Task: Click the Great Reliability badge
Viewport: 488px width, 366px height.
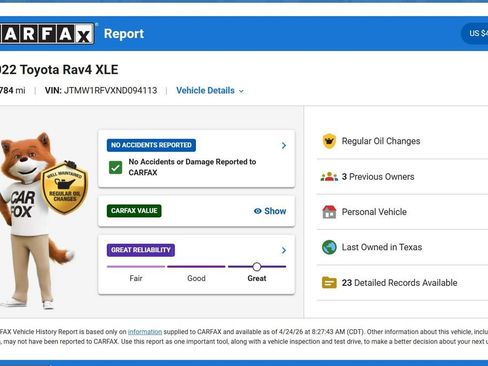Action: (141, 250)
